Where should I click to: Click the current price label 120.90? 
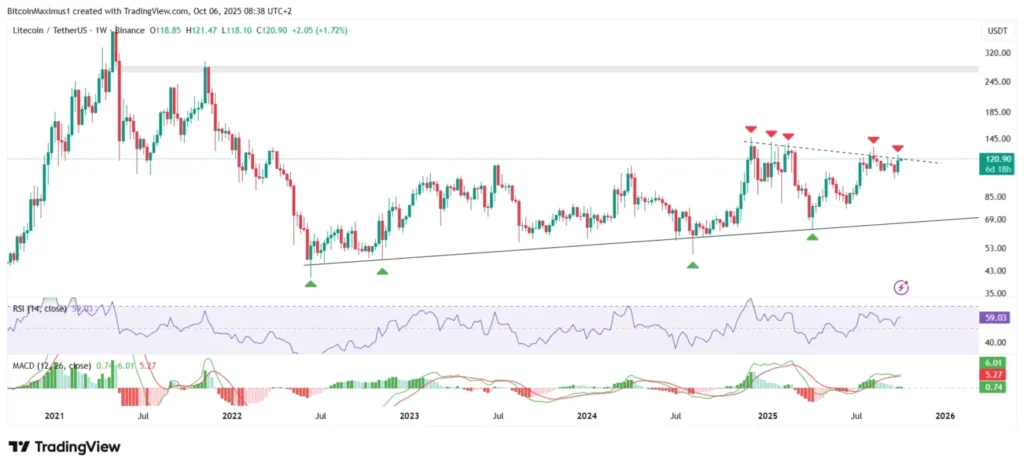(996, 159)
